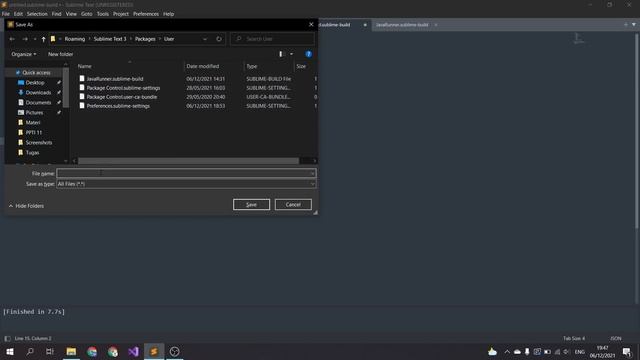Viewport: 640px width, 360px height.
Task: Open Task View on taskbar
Action: pyautogui.click(x=50, y=351)
